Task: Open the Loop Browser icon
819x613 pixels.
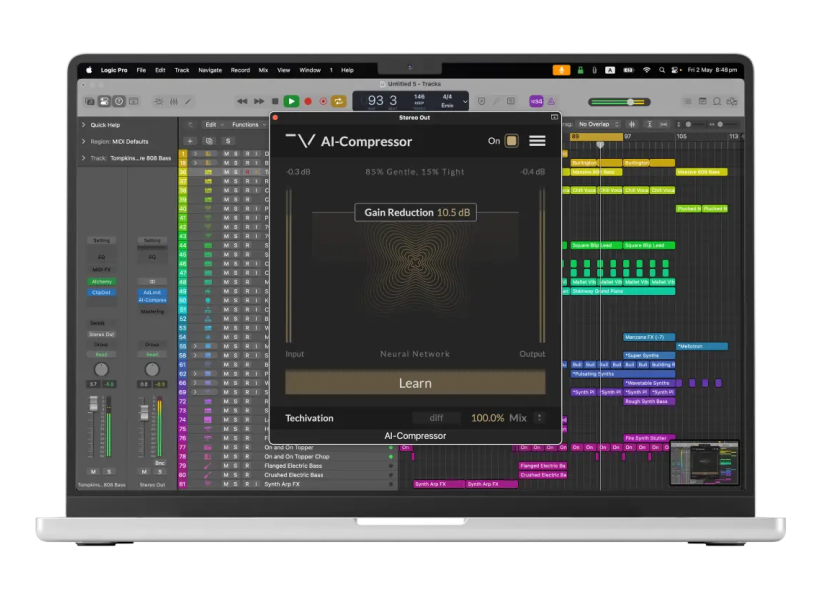Action: (717, 101)
